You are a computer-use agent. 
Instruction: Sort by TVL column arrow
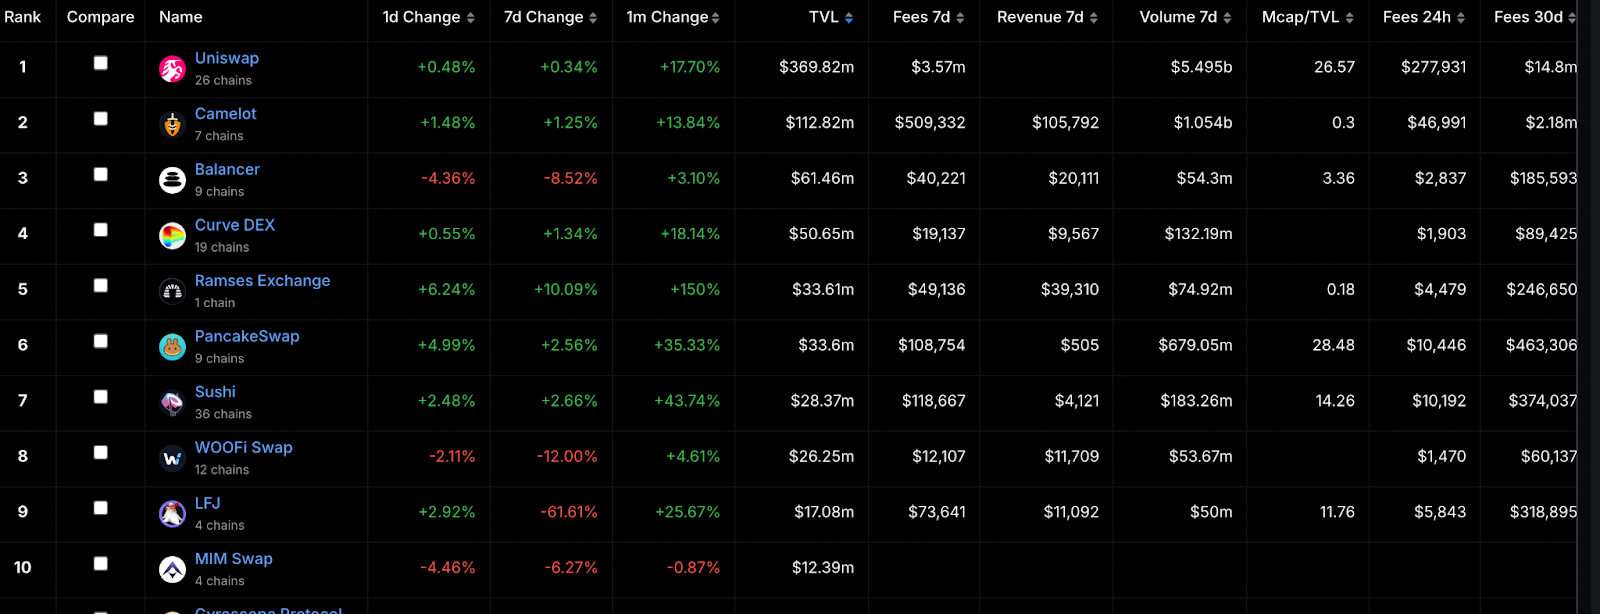pos(849,18)
